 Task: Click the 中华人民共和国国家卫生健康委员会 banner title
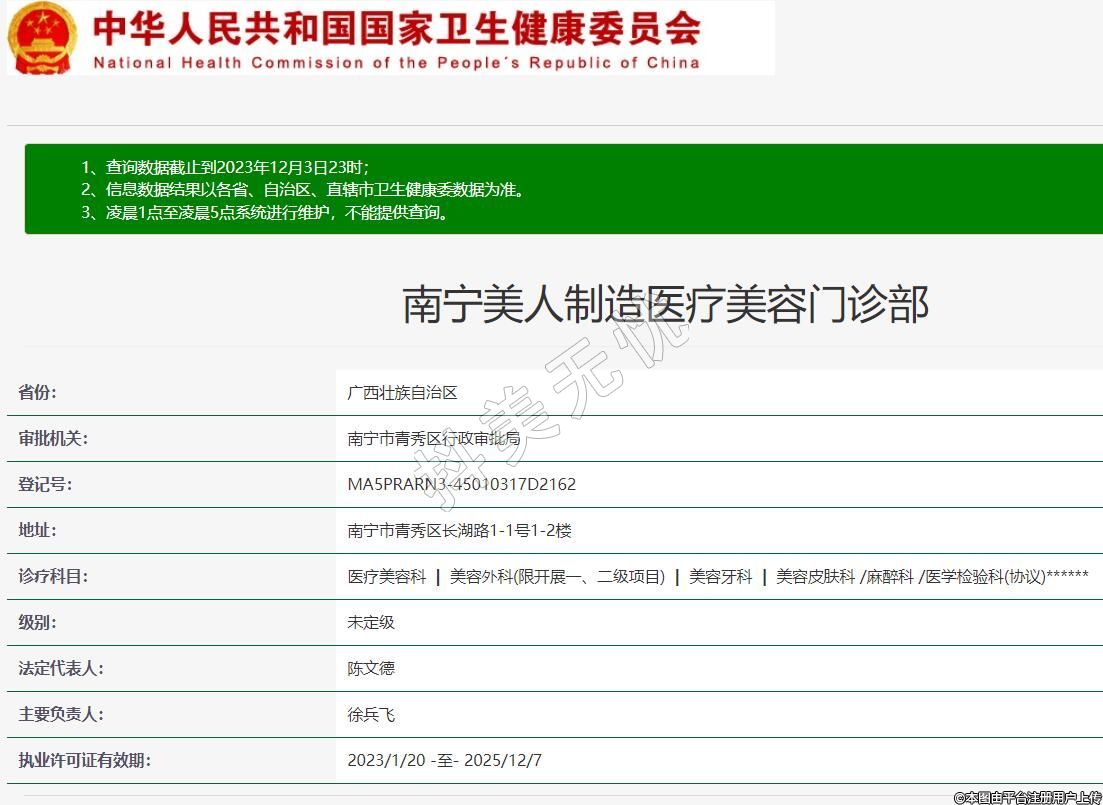[396, 29]
